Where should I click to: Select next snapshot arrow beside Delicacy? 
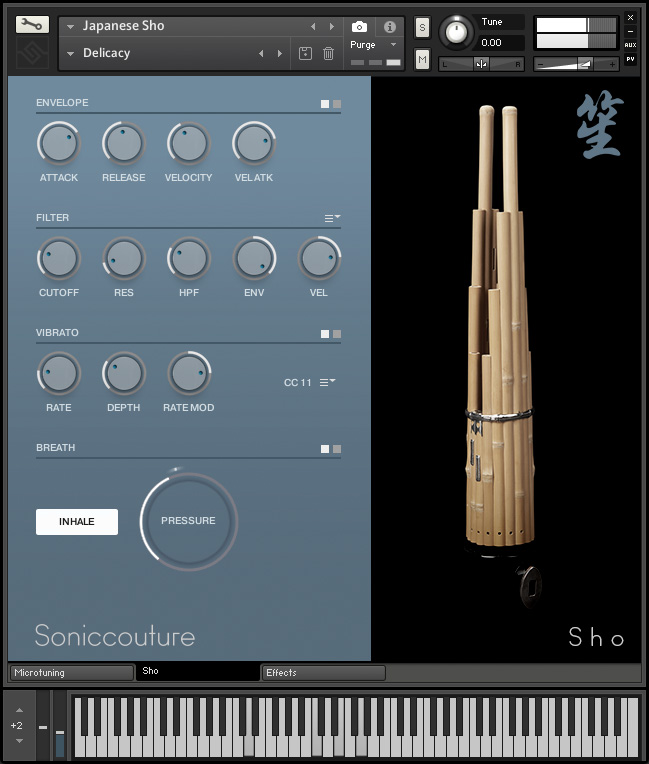[x=280, y=53]
